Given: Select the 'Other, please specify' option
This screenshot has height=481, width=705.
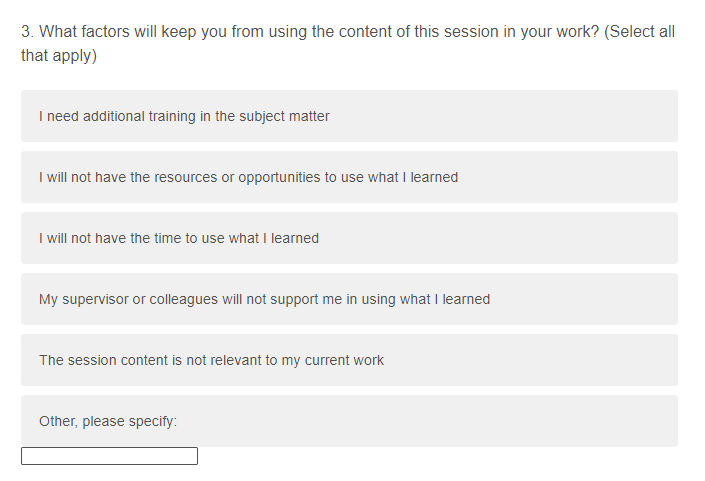Looking at the screenshot, I should 349,421.
